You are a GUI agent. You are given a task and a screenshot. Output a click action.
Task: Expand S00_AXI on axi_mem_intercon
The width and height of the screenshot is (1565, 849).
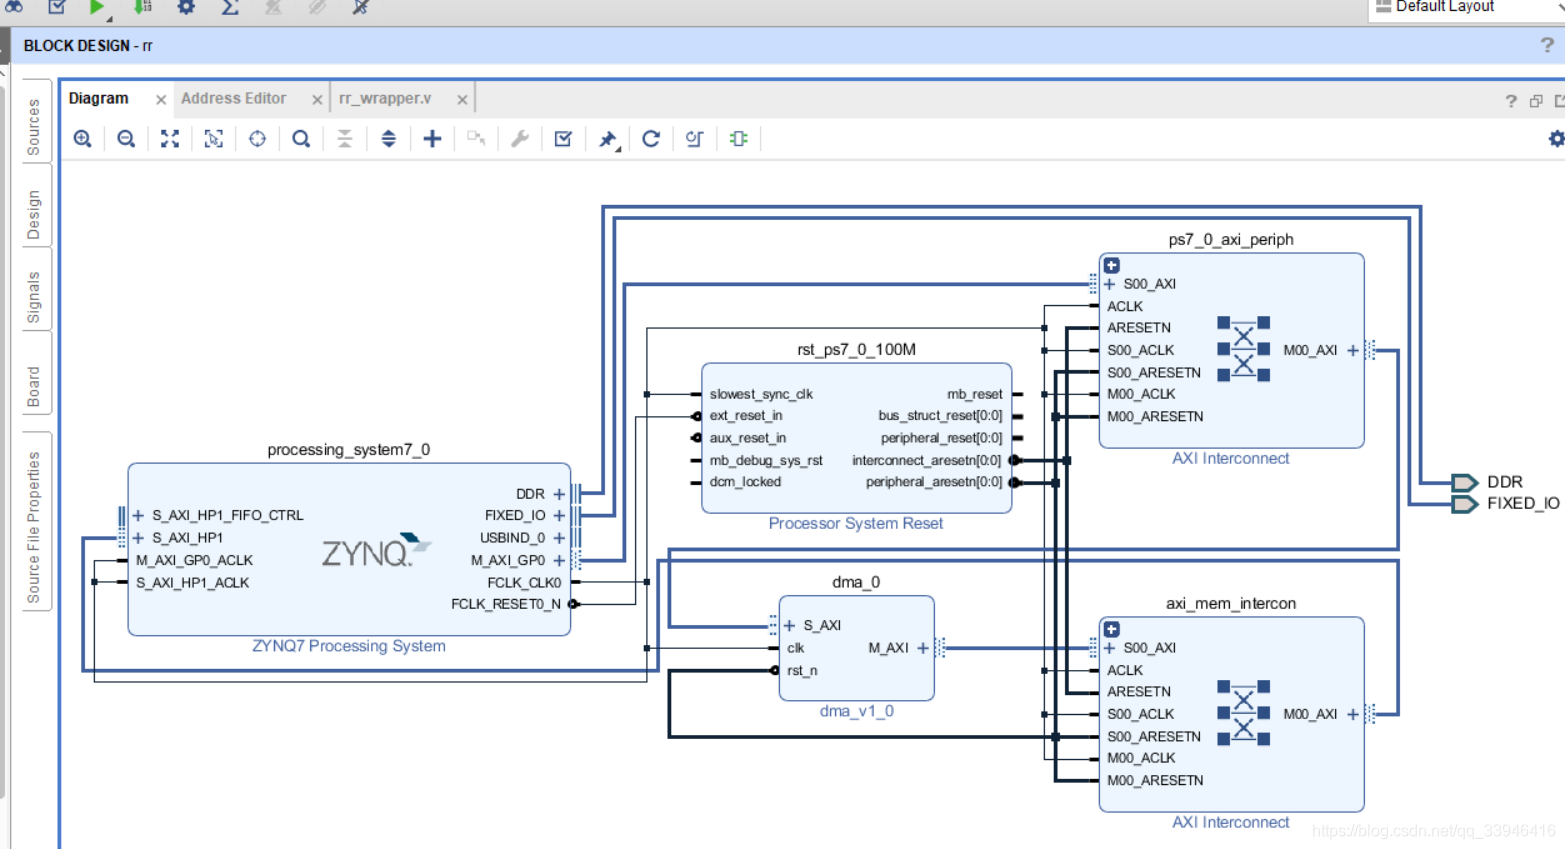point(1110,648)
